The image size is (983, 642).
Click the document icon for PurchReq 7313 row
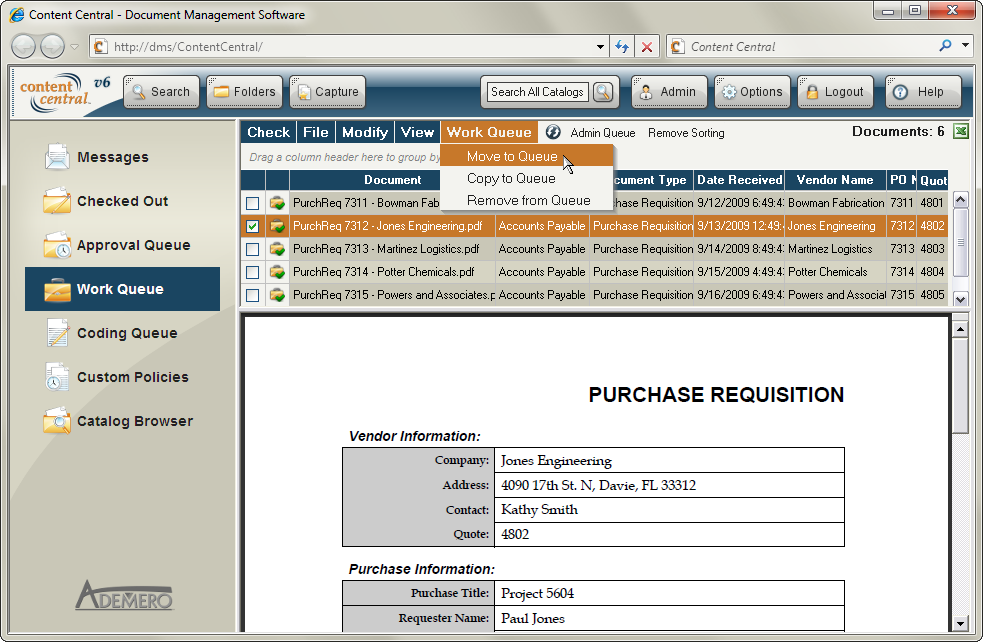click(x=277, y=249)
